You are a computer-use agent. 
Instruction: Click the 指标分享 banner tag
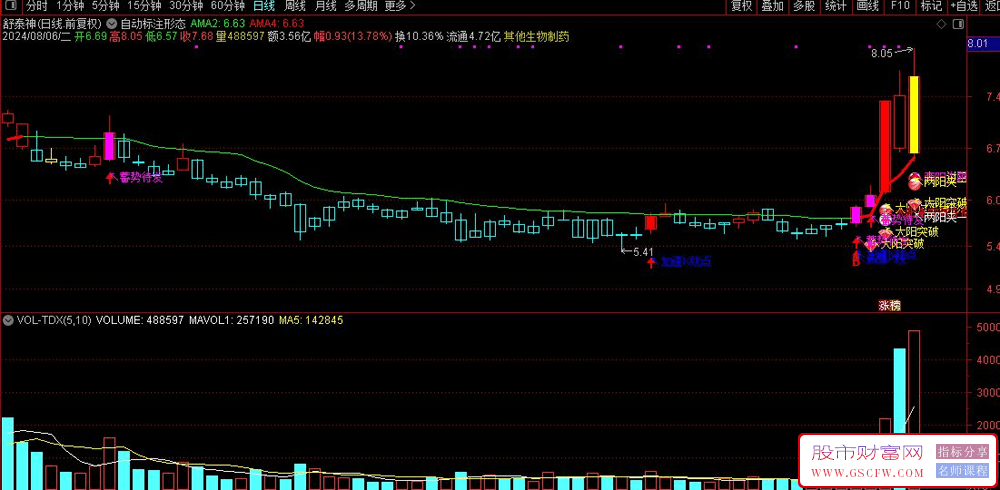tap(962, 452)
